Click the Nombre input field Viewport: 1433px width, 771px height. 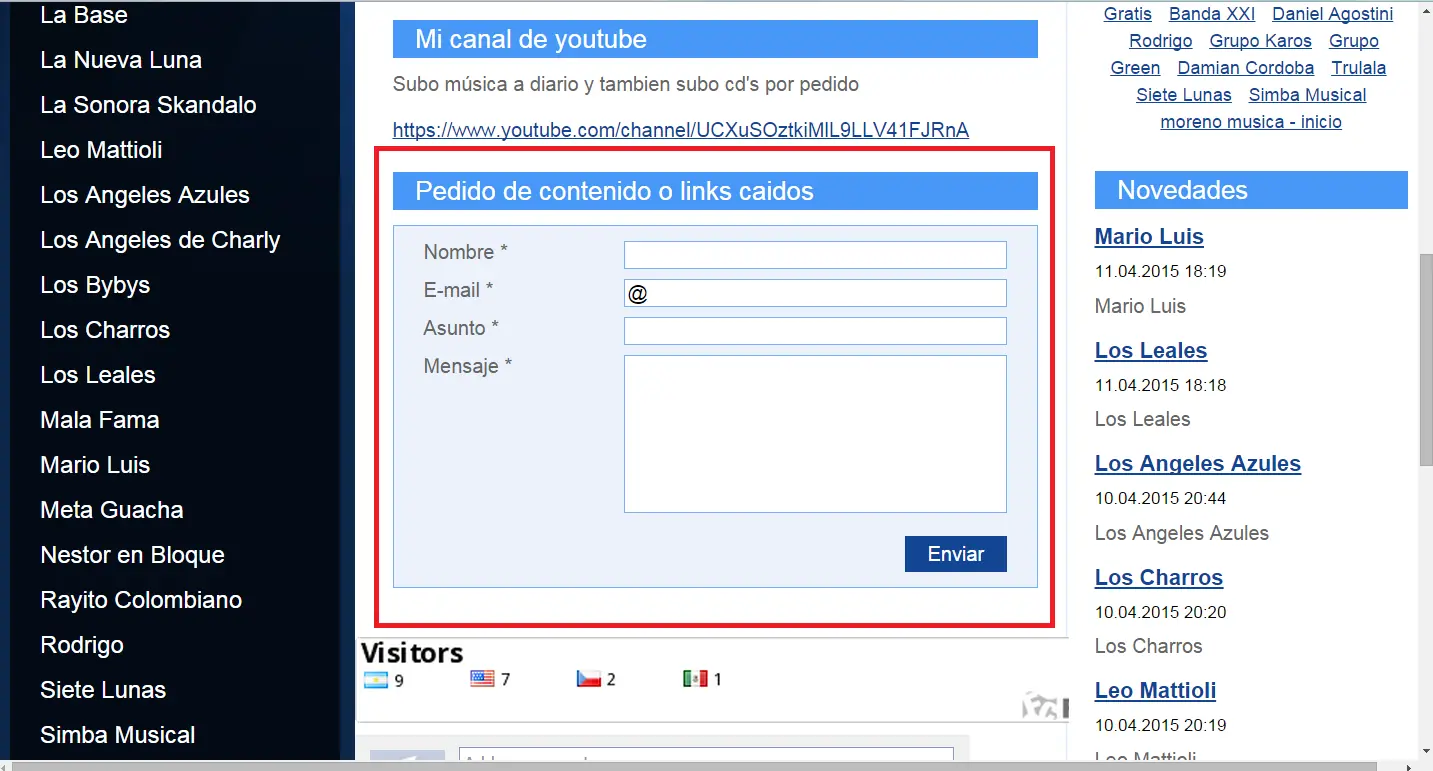(x=815, y=255)
